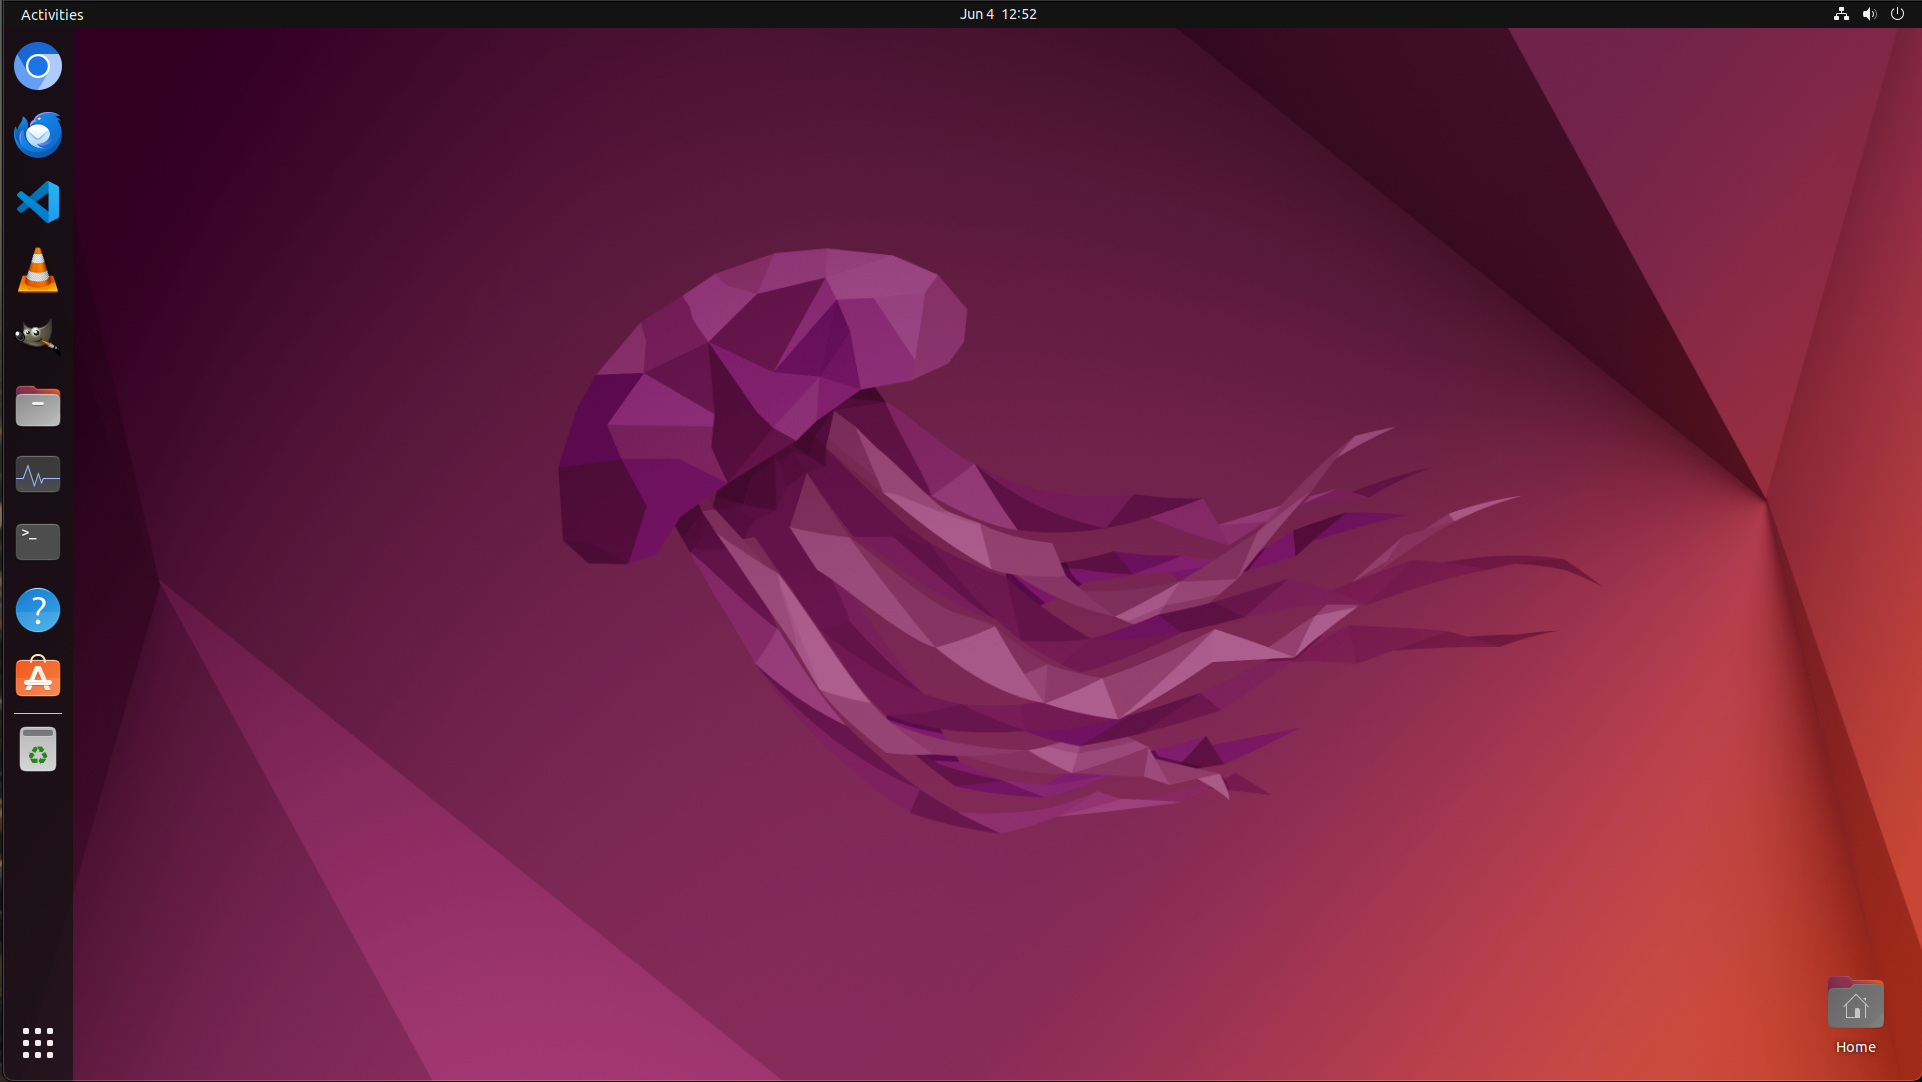Select the Home folder on the desktop

pyautogui.click(x=1855, y=1003)
